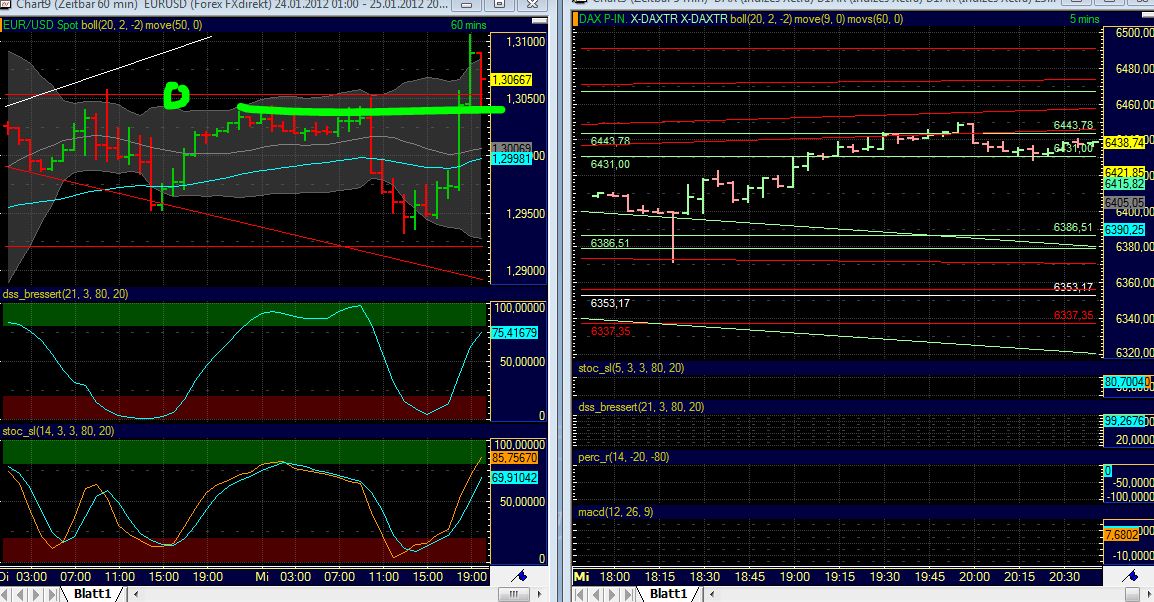Image resolution: width=1154 pixels, height=602 pixels.
Task: Click the dss_bressert(21, 3, 80, 20) panel label
Action: coord(65,292)
